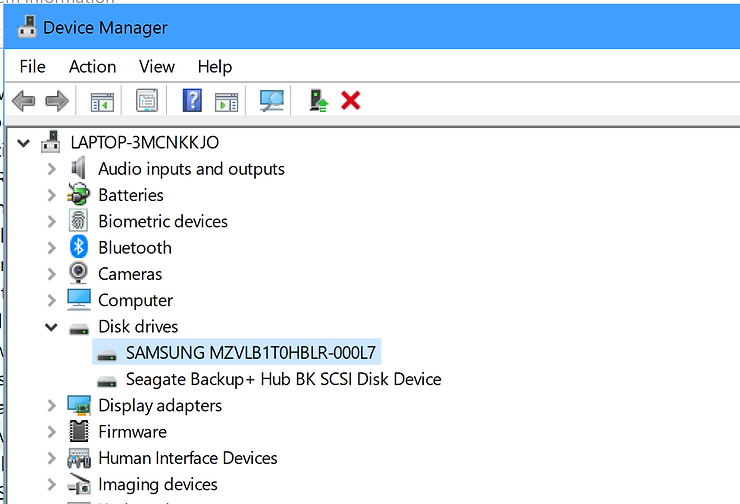Click the battery plug icon beside Batteries
Viewport: 740px width, 504px height.
tap(78, 194)
